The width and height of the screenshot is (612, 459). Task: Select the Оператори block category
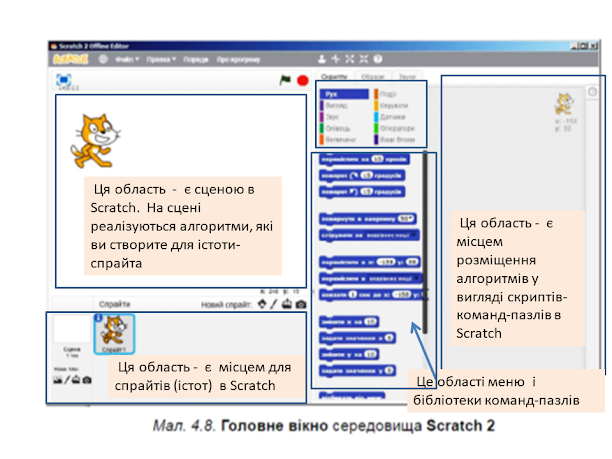point(395,128)
